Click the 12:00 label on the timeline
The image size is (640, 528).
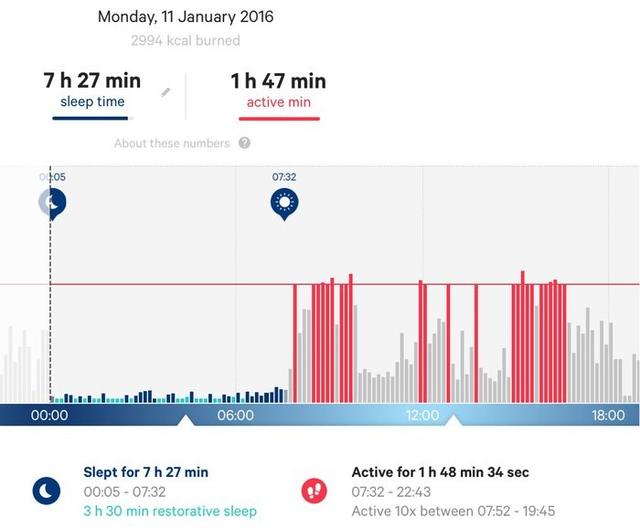click(x=422, y=415)
